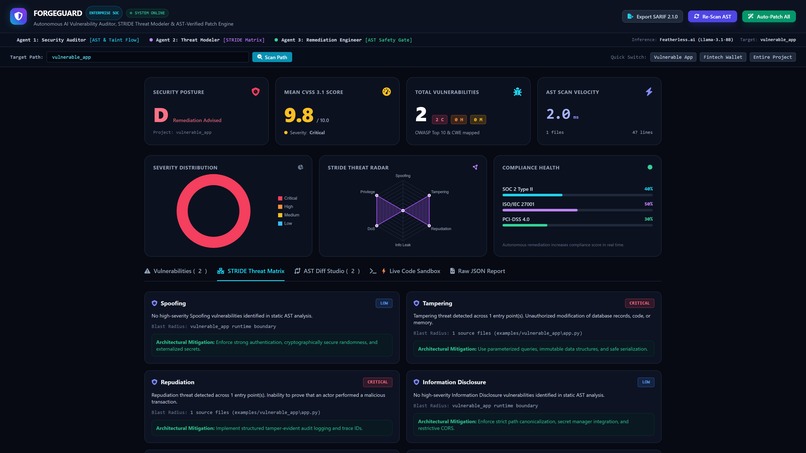Click the System Online status badge
This screenshot has height=453, width=806.
coord(148,13)
